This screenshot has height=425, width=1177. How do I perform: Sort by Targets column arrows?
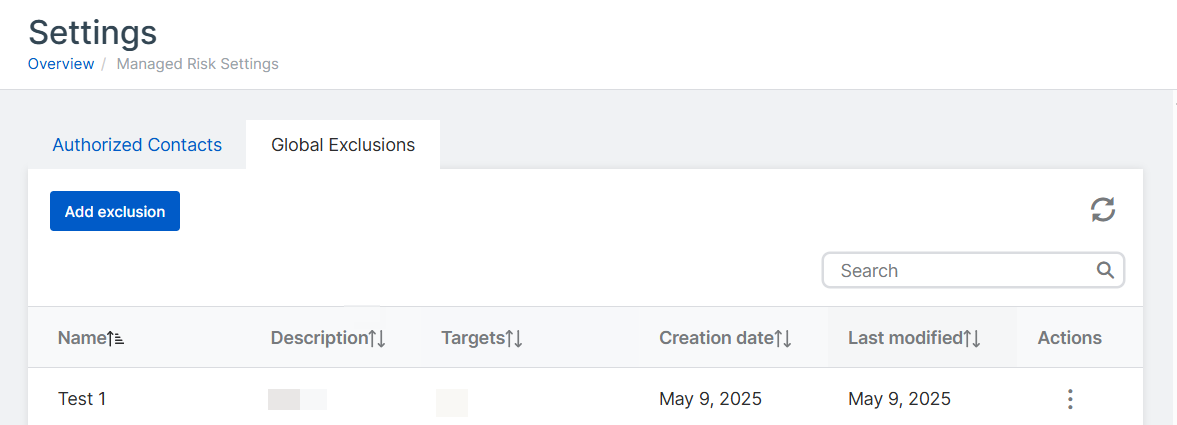pyautogui.click(x=514, y=339)
